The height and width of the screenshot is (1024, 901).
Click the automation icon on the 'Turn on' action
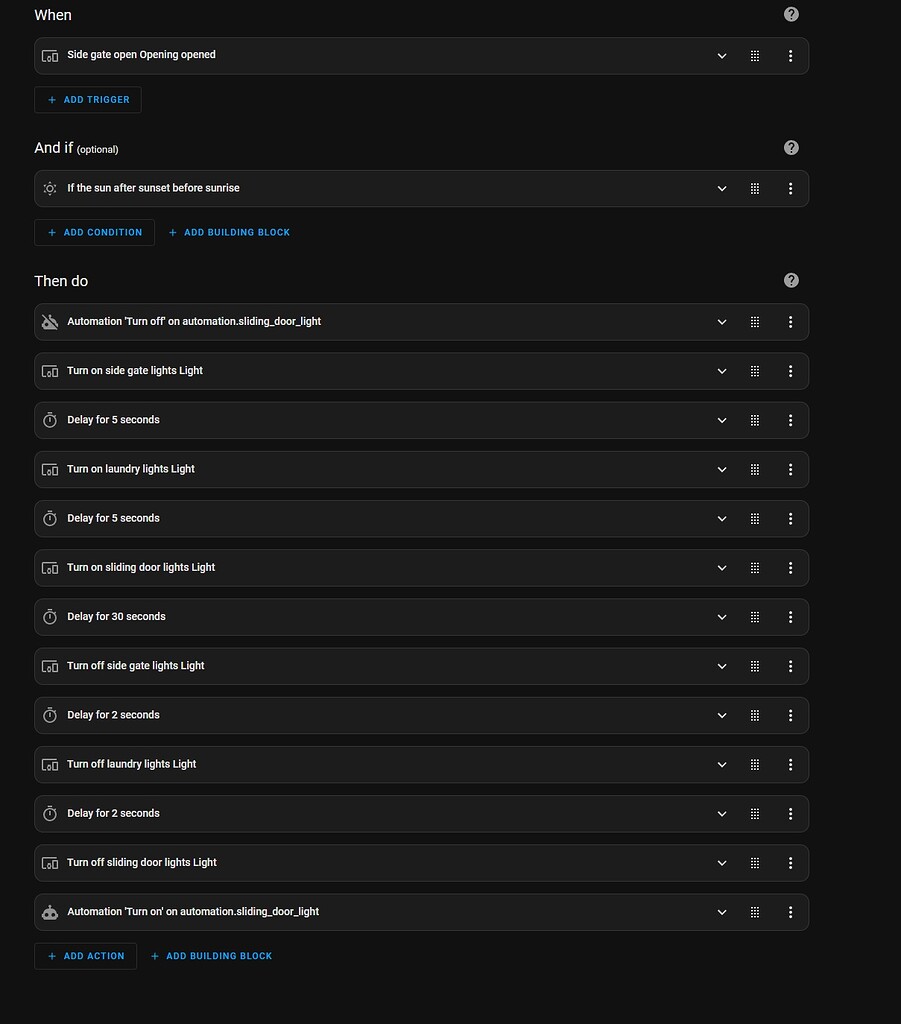pos(50,911)
